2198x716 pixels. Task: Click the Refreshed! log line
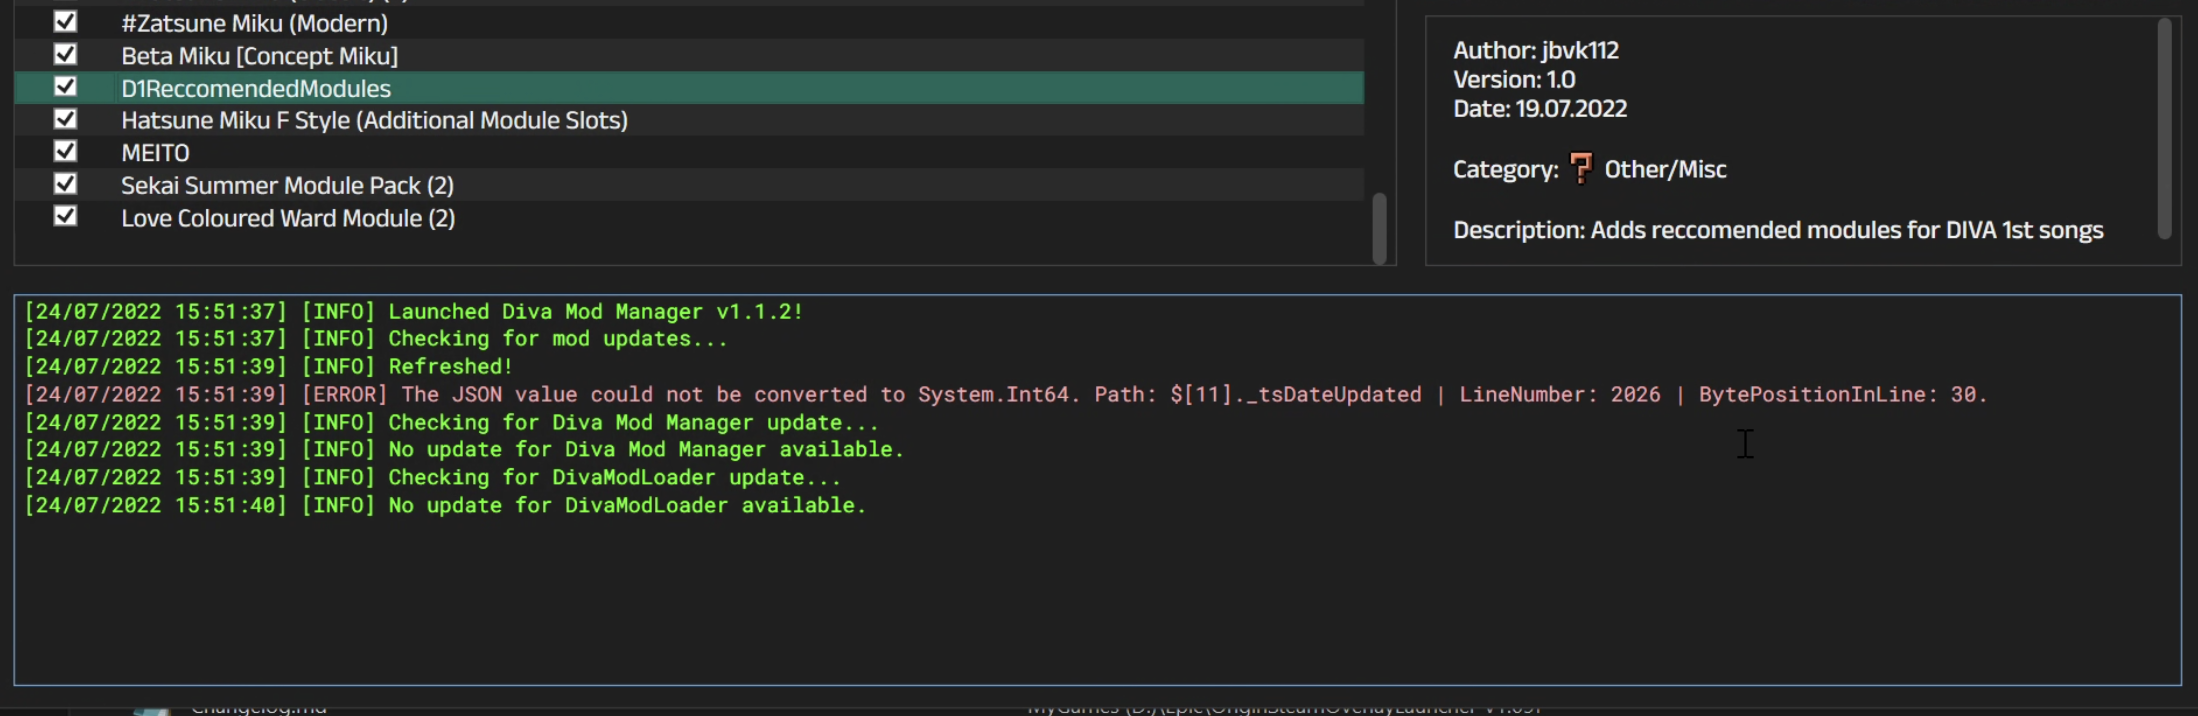[268, 366]
